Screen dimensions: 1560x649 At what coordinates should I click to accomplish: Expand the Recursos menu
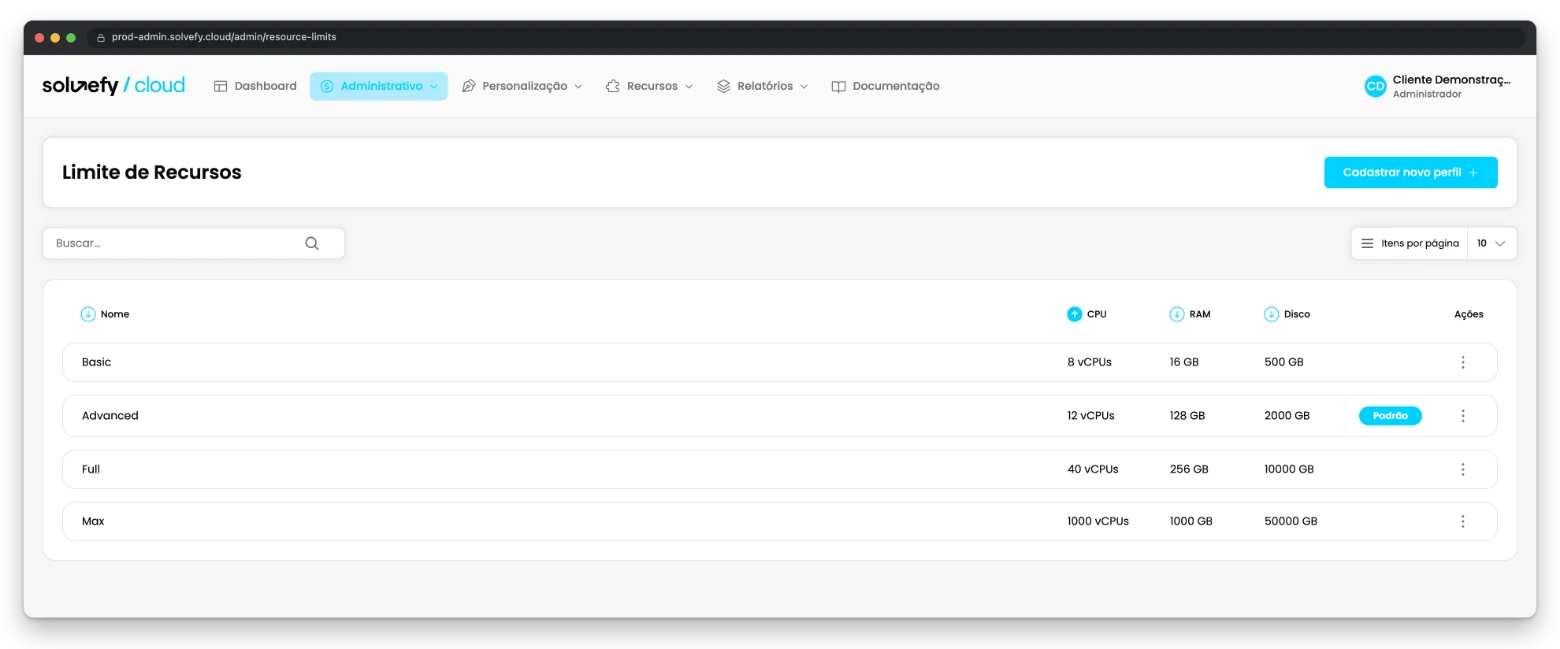(649, 86)
